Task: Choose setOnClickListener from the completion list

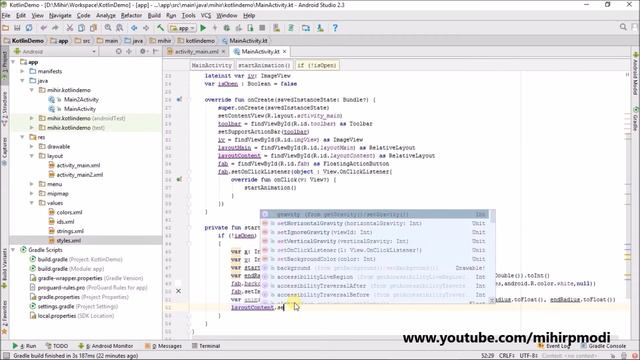Action: click(x=374, y=250)
